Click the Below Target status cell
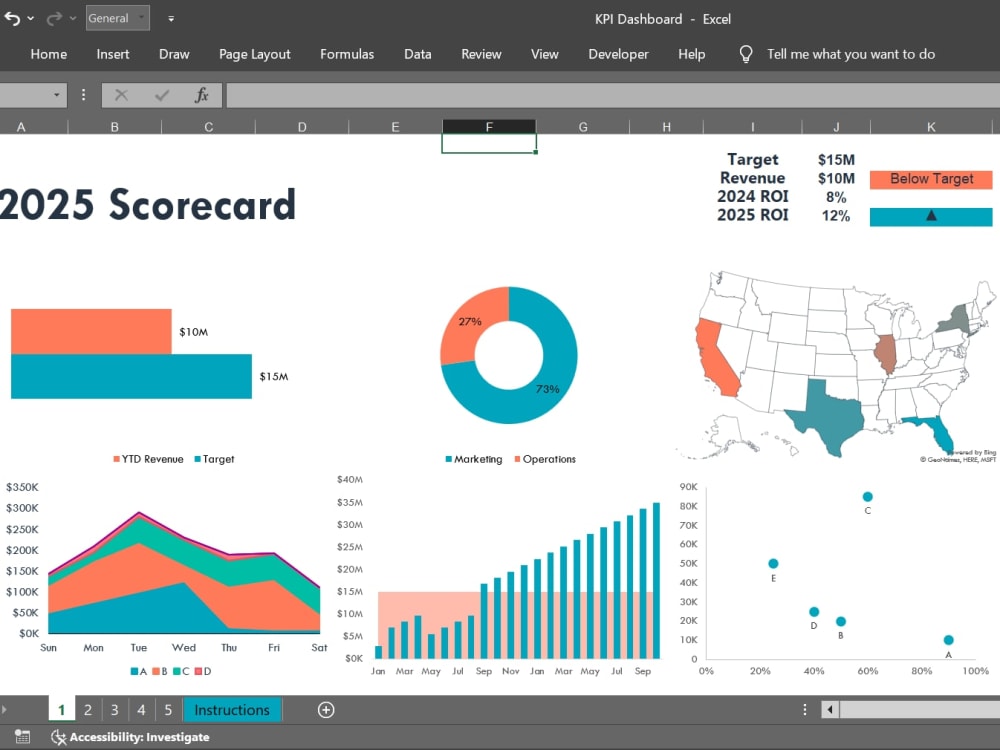 pyautogui.click(x=931, y=179)
